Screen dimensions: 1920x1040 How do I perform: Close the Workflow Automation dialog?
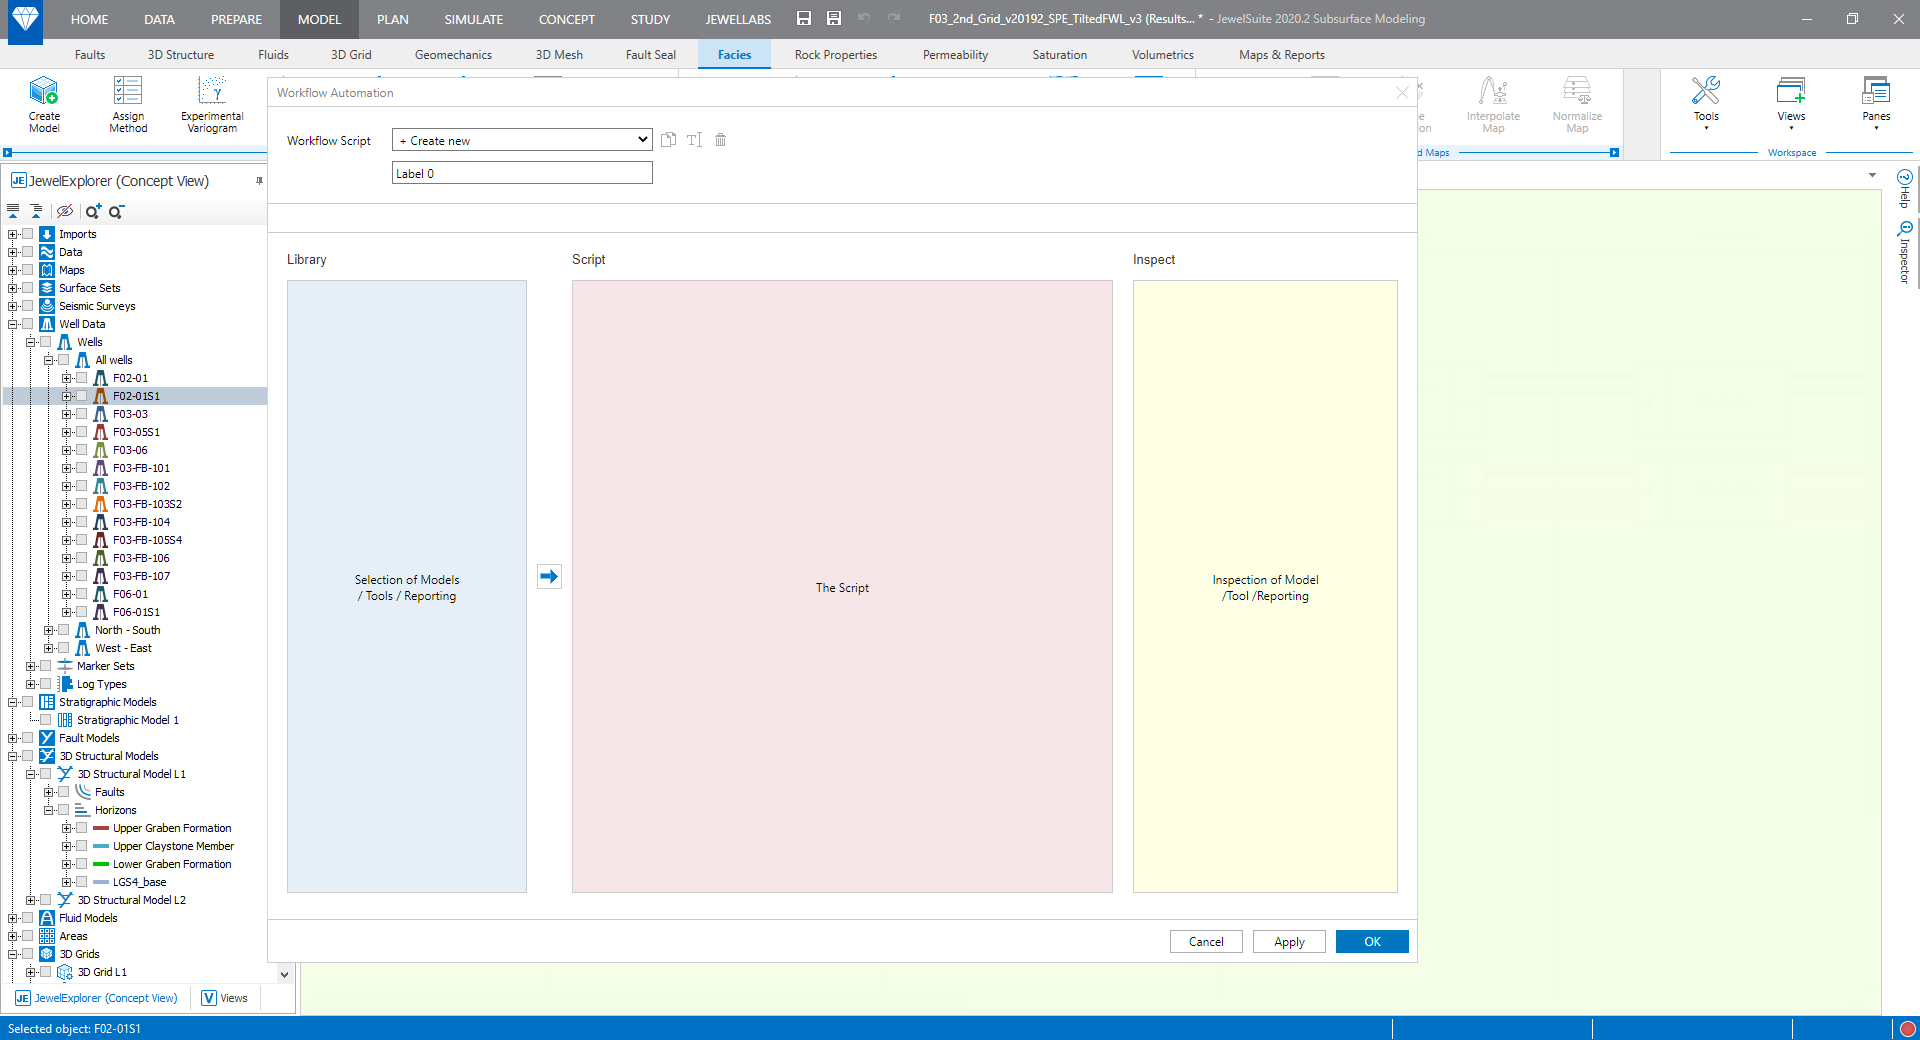point(1402,93)
